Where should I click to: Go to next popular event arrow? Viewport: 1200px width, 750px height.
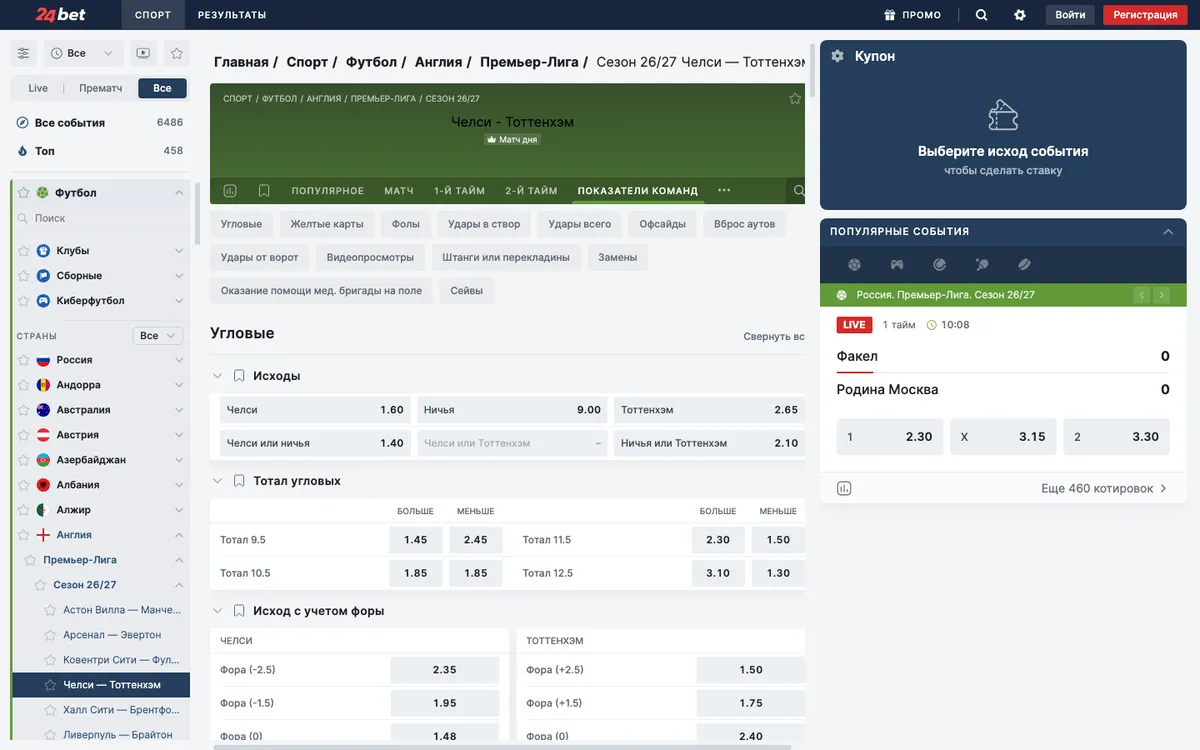1161,295
